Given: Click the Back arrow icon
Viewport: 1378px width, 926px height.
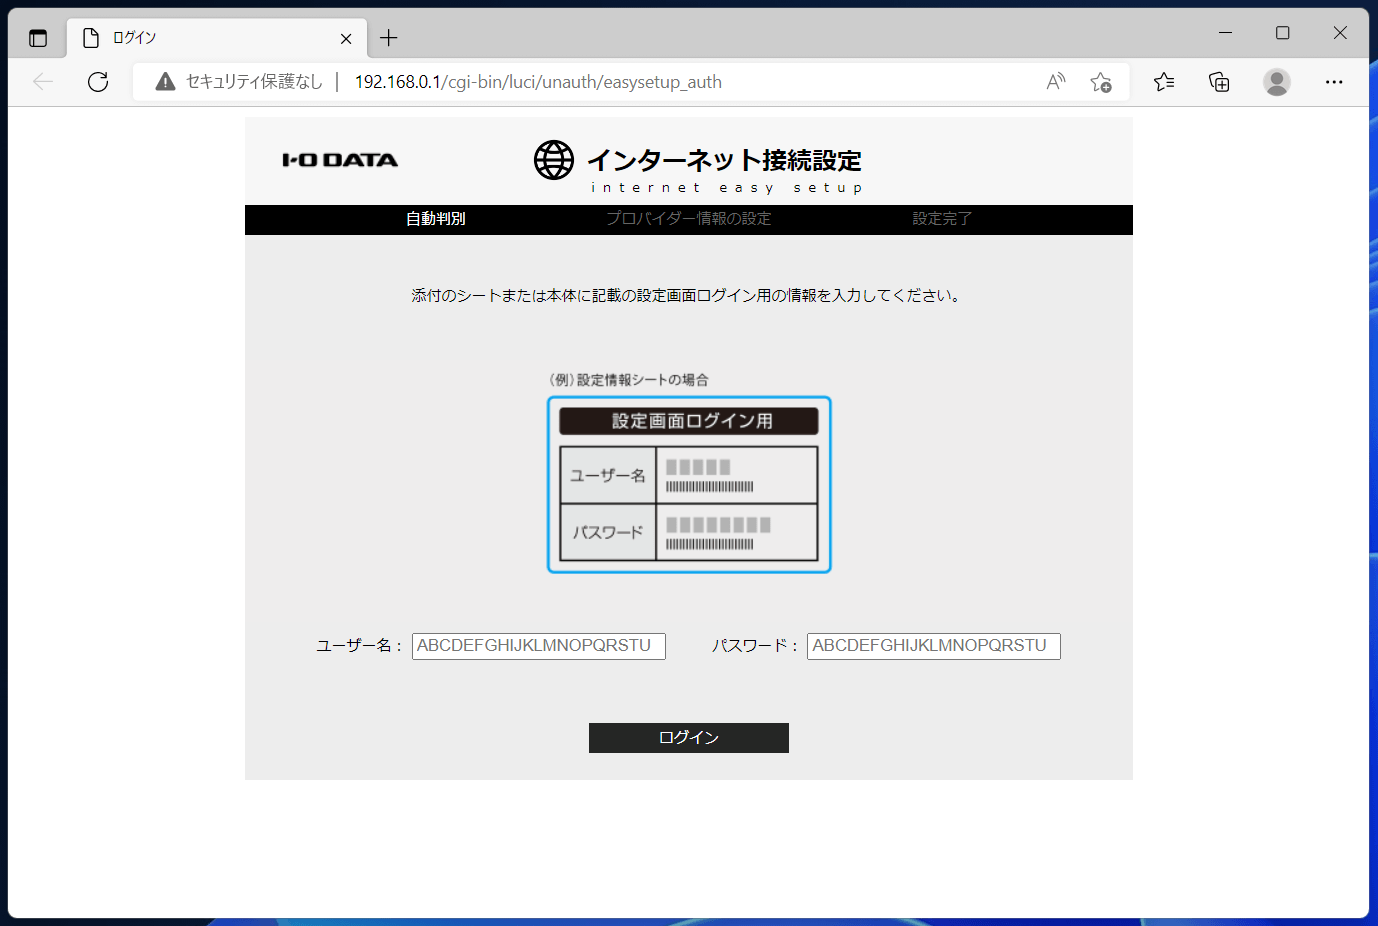Looking at the screenshot, I should click(43, 82).
